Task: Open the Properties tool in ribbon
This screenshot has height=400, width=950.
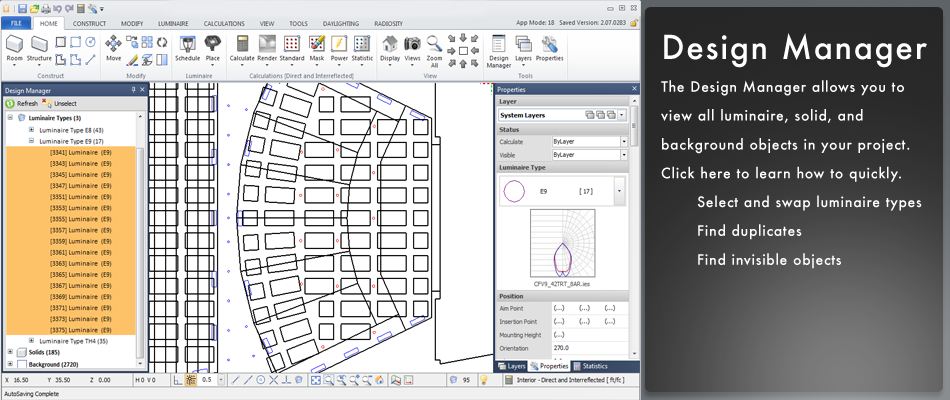Action: coord(550,48)
